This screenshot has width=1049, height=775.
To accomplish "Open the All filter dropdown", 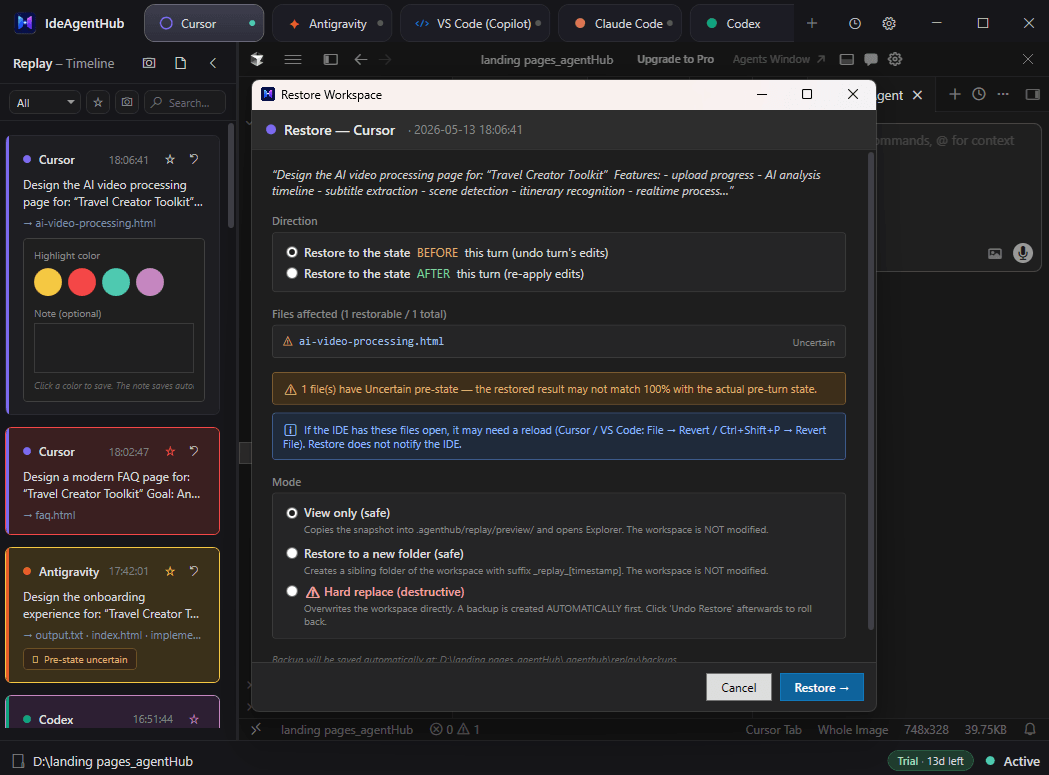I will (45, 102).
